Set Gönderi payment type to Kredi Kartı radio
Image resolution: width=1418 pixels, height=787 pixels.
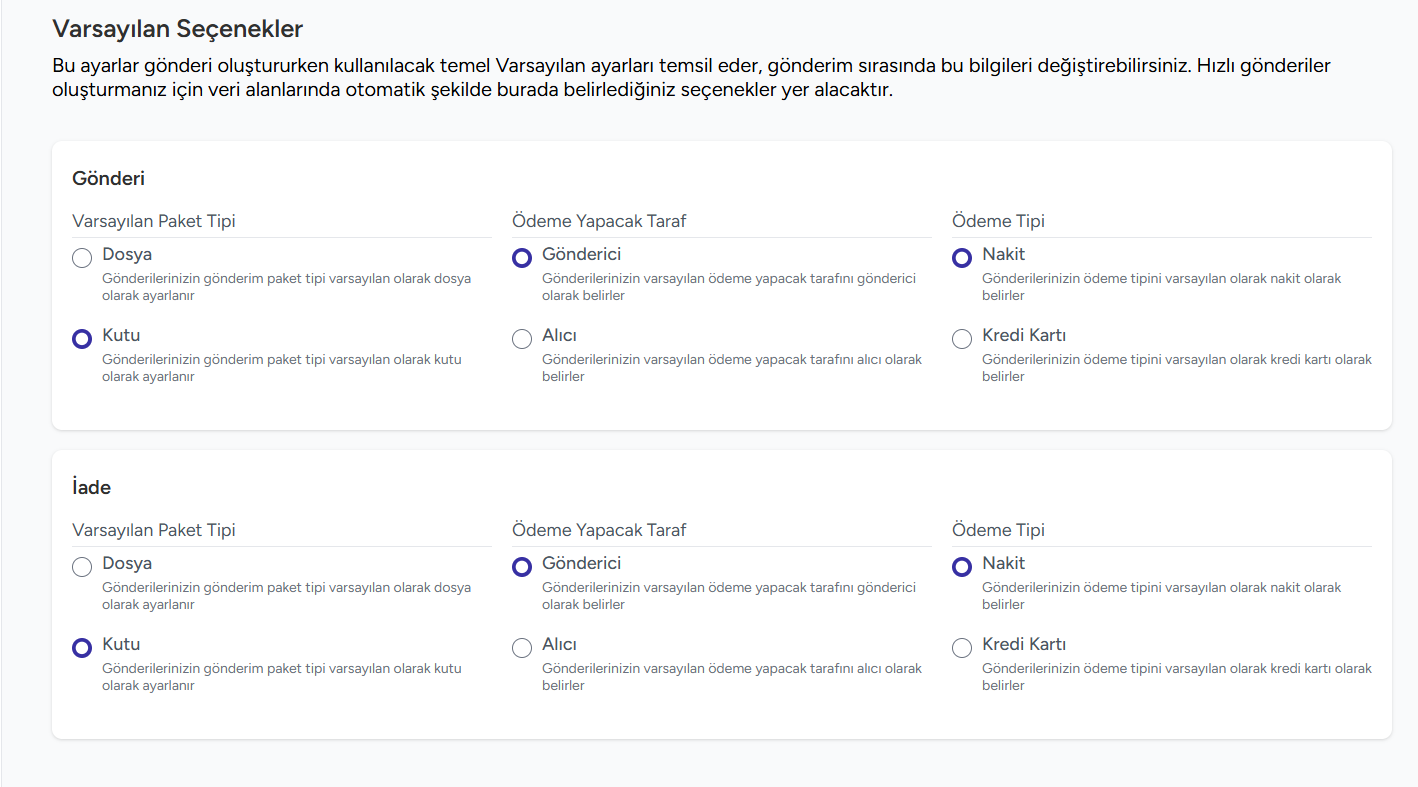click(x=961, y=339)
